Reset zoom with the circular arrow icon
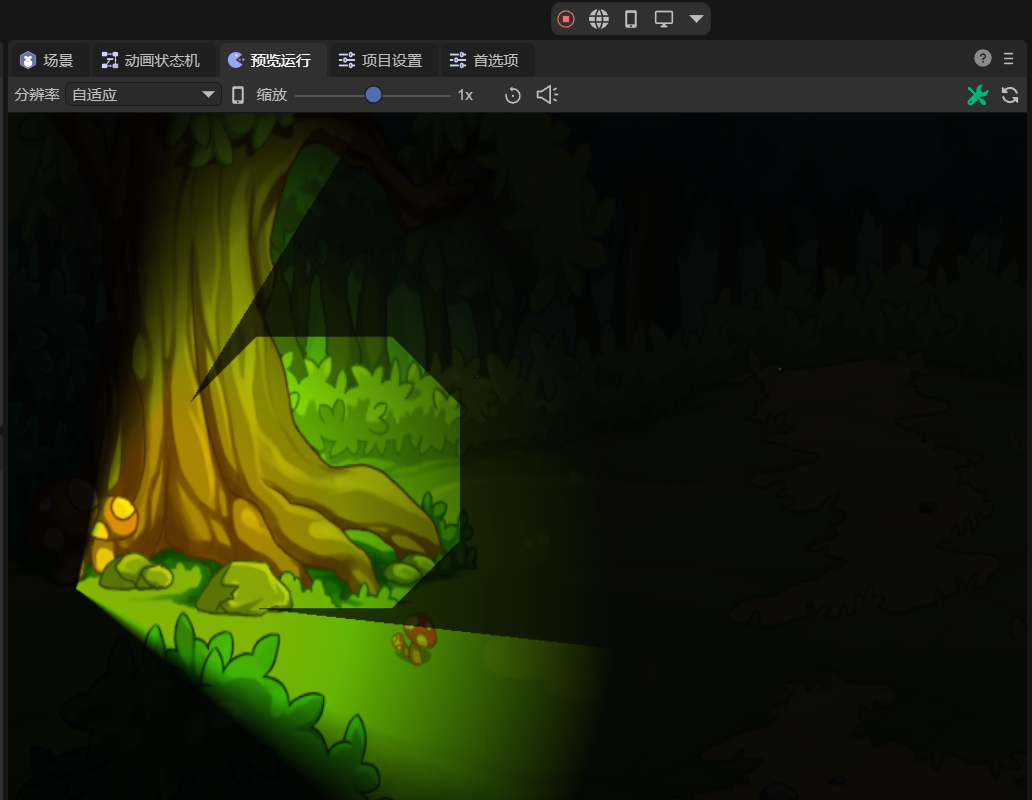Screen dimensions: 1032x800 (x=513, y=95)
